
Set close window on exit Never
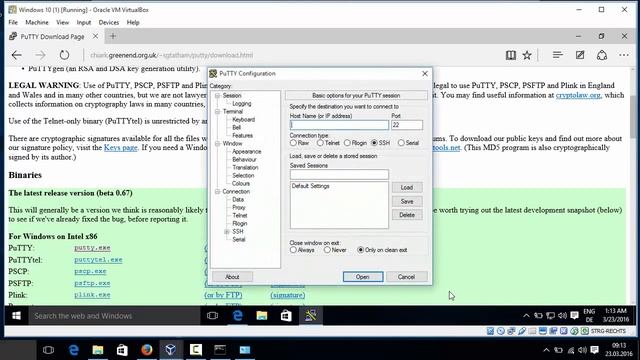(327, 250)
